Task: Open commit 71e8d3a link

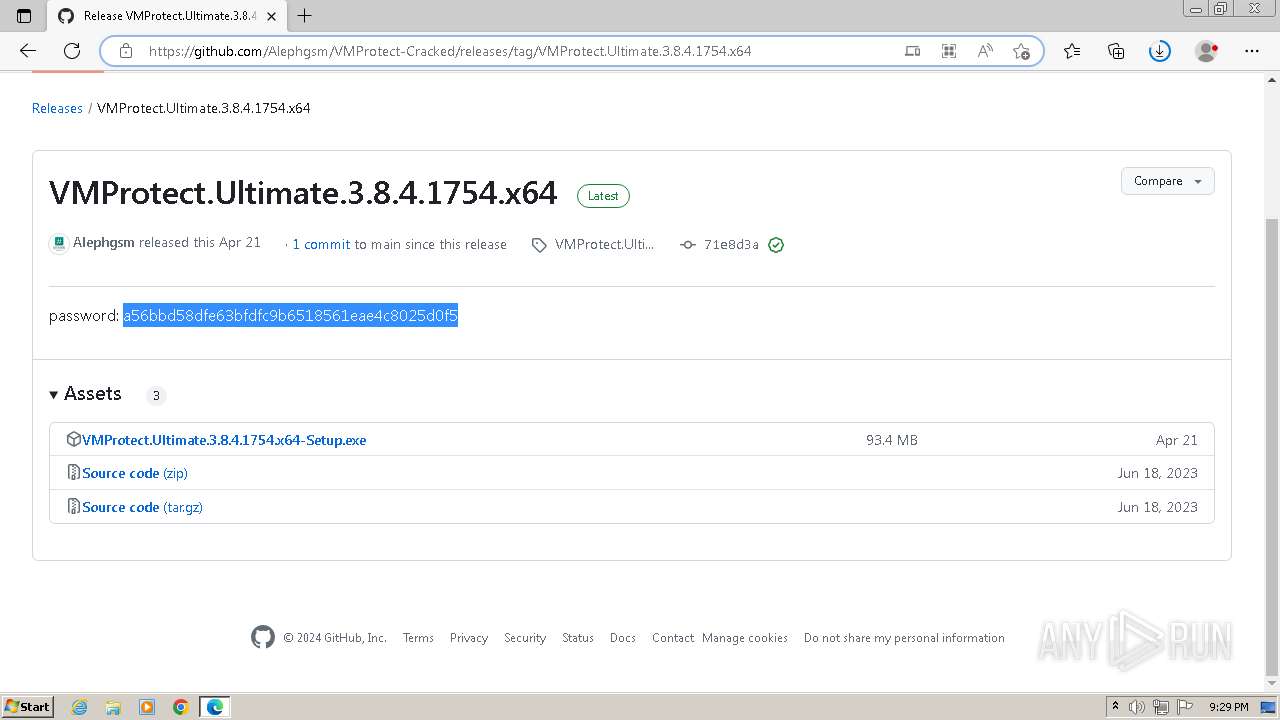Action: [x=731, y=244]
